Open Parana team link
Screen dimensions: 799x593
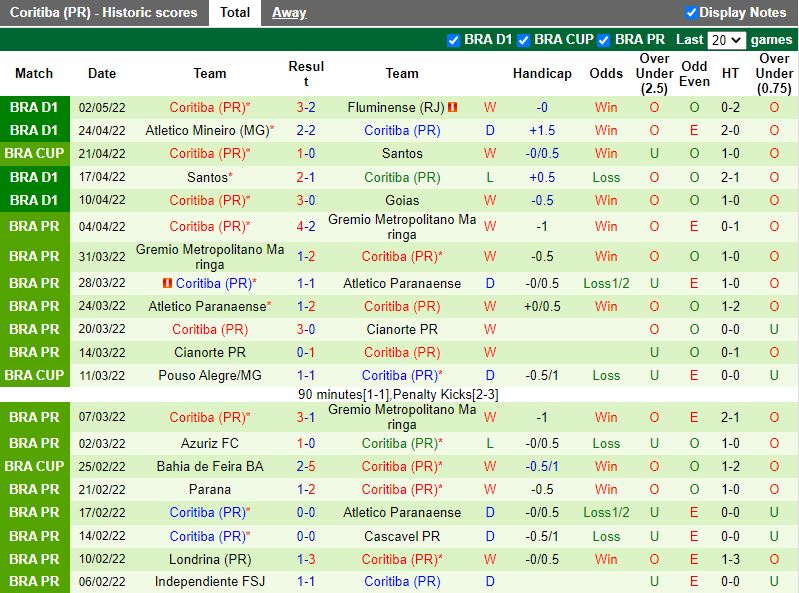pyautogui.click(x=210, y=489)
